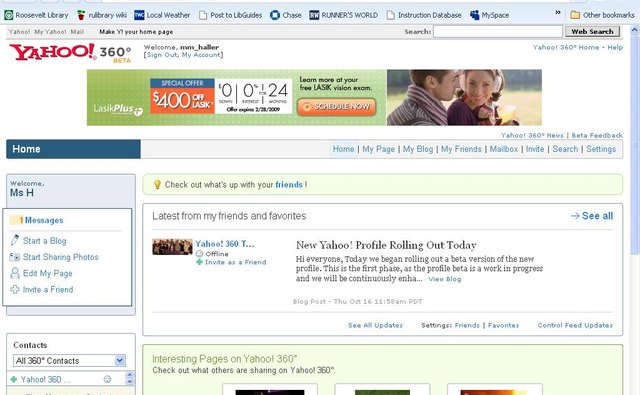This screenshot has width=640, height=395.
Task: Click the green plus beside Yahoo! 360 contact
Action: pos(14,379)
